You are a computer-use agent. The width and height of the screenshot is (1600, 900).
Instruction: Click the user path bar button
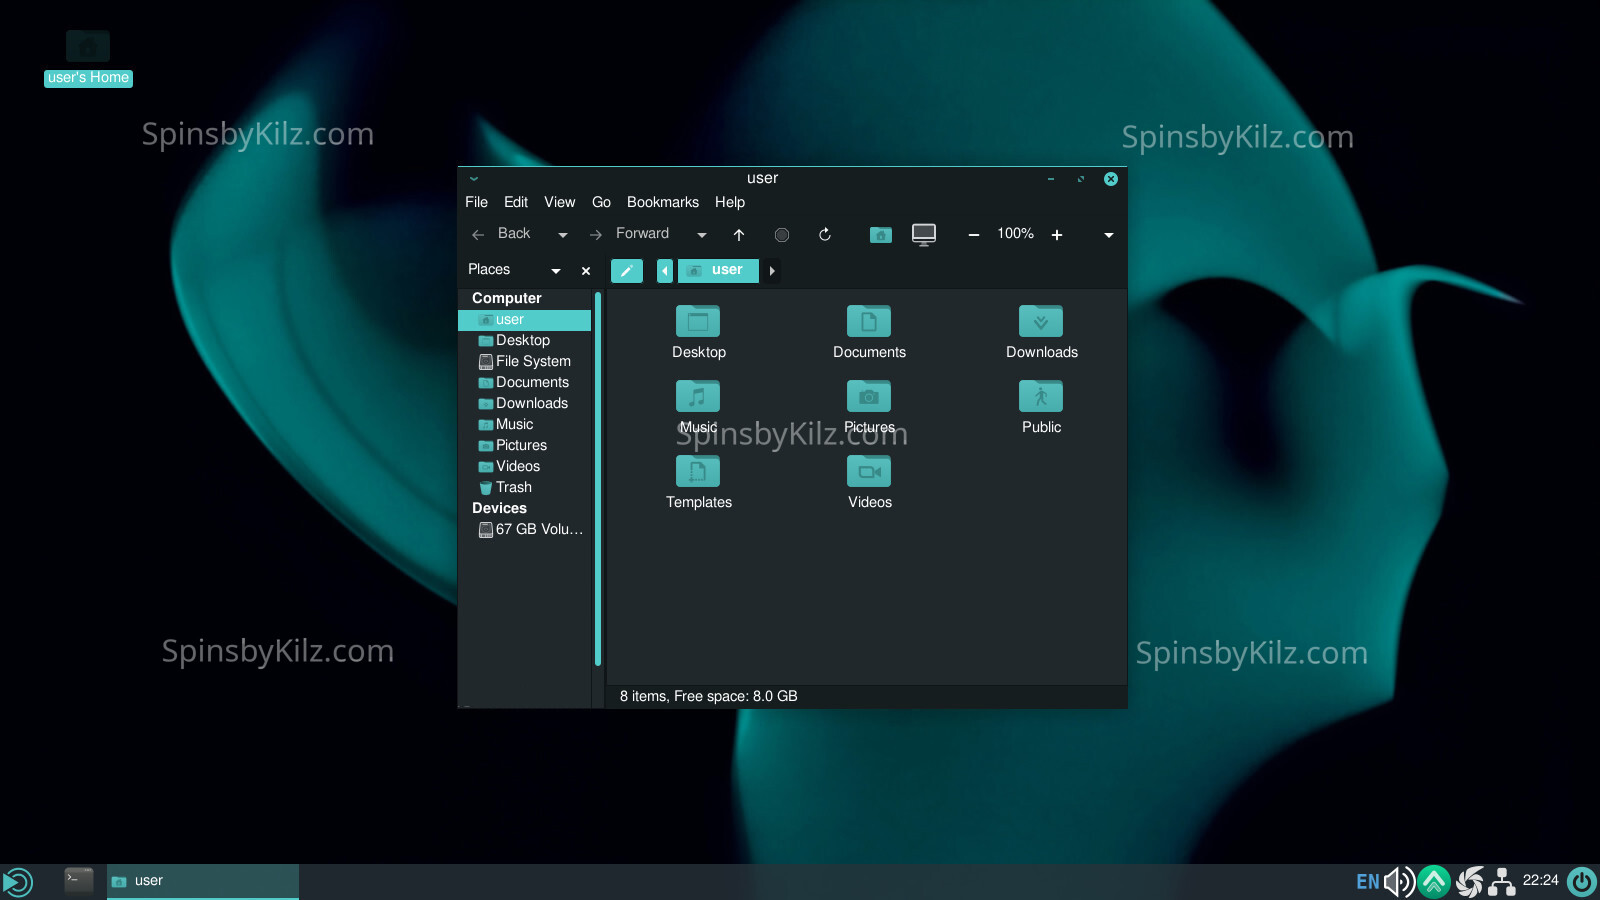coord(718,270)
